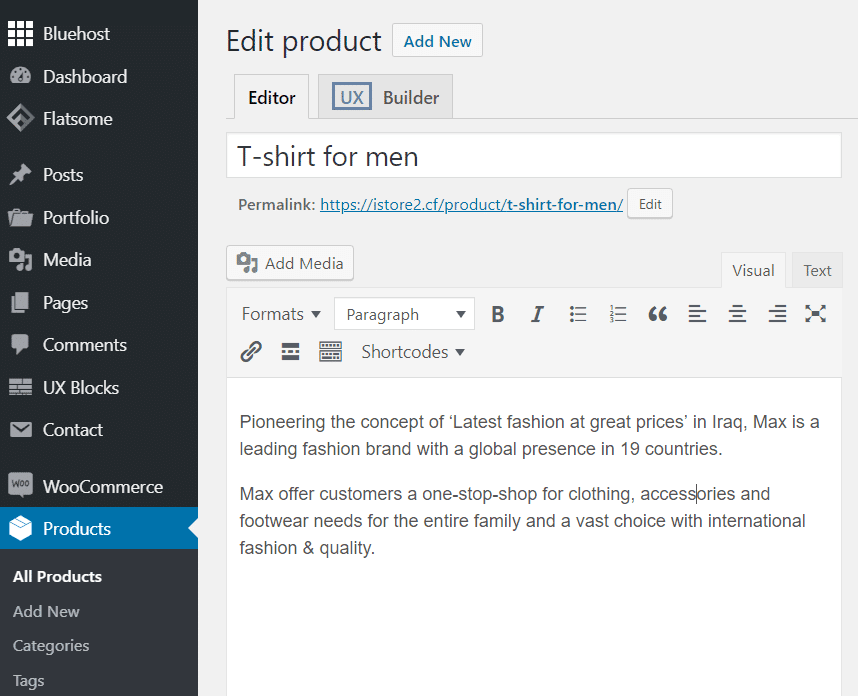Apply blockquote formatting
The width and height of the screenshot is (858, 696).
point(657,314)
